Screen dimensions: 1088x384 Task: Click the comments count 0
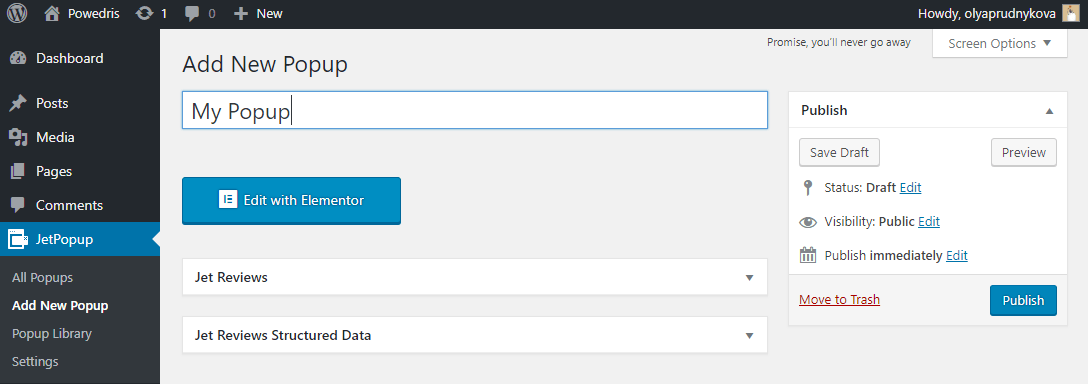[x=212, y=14]
